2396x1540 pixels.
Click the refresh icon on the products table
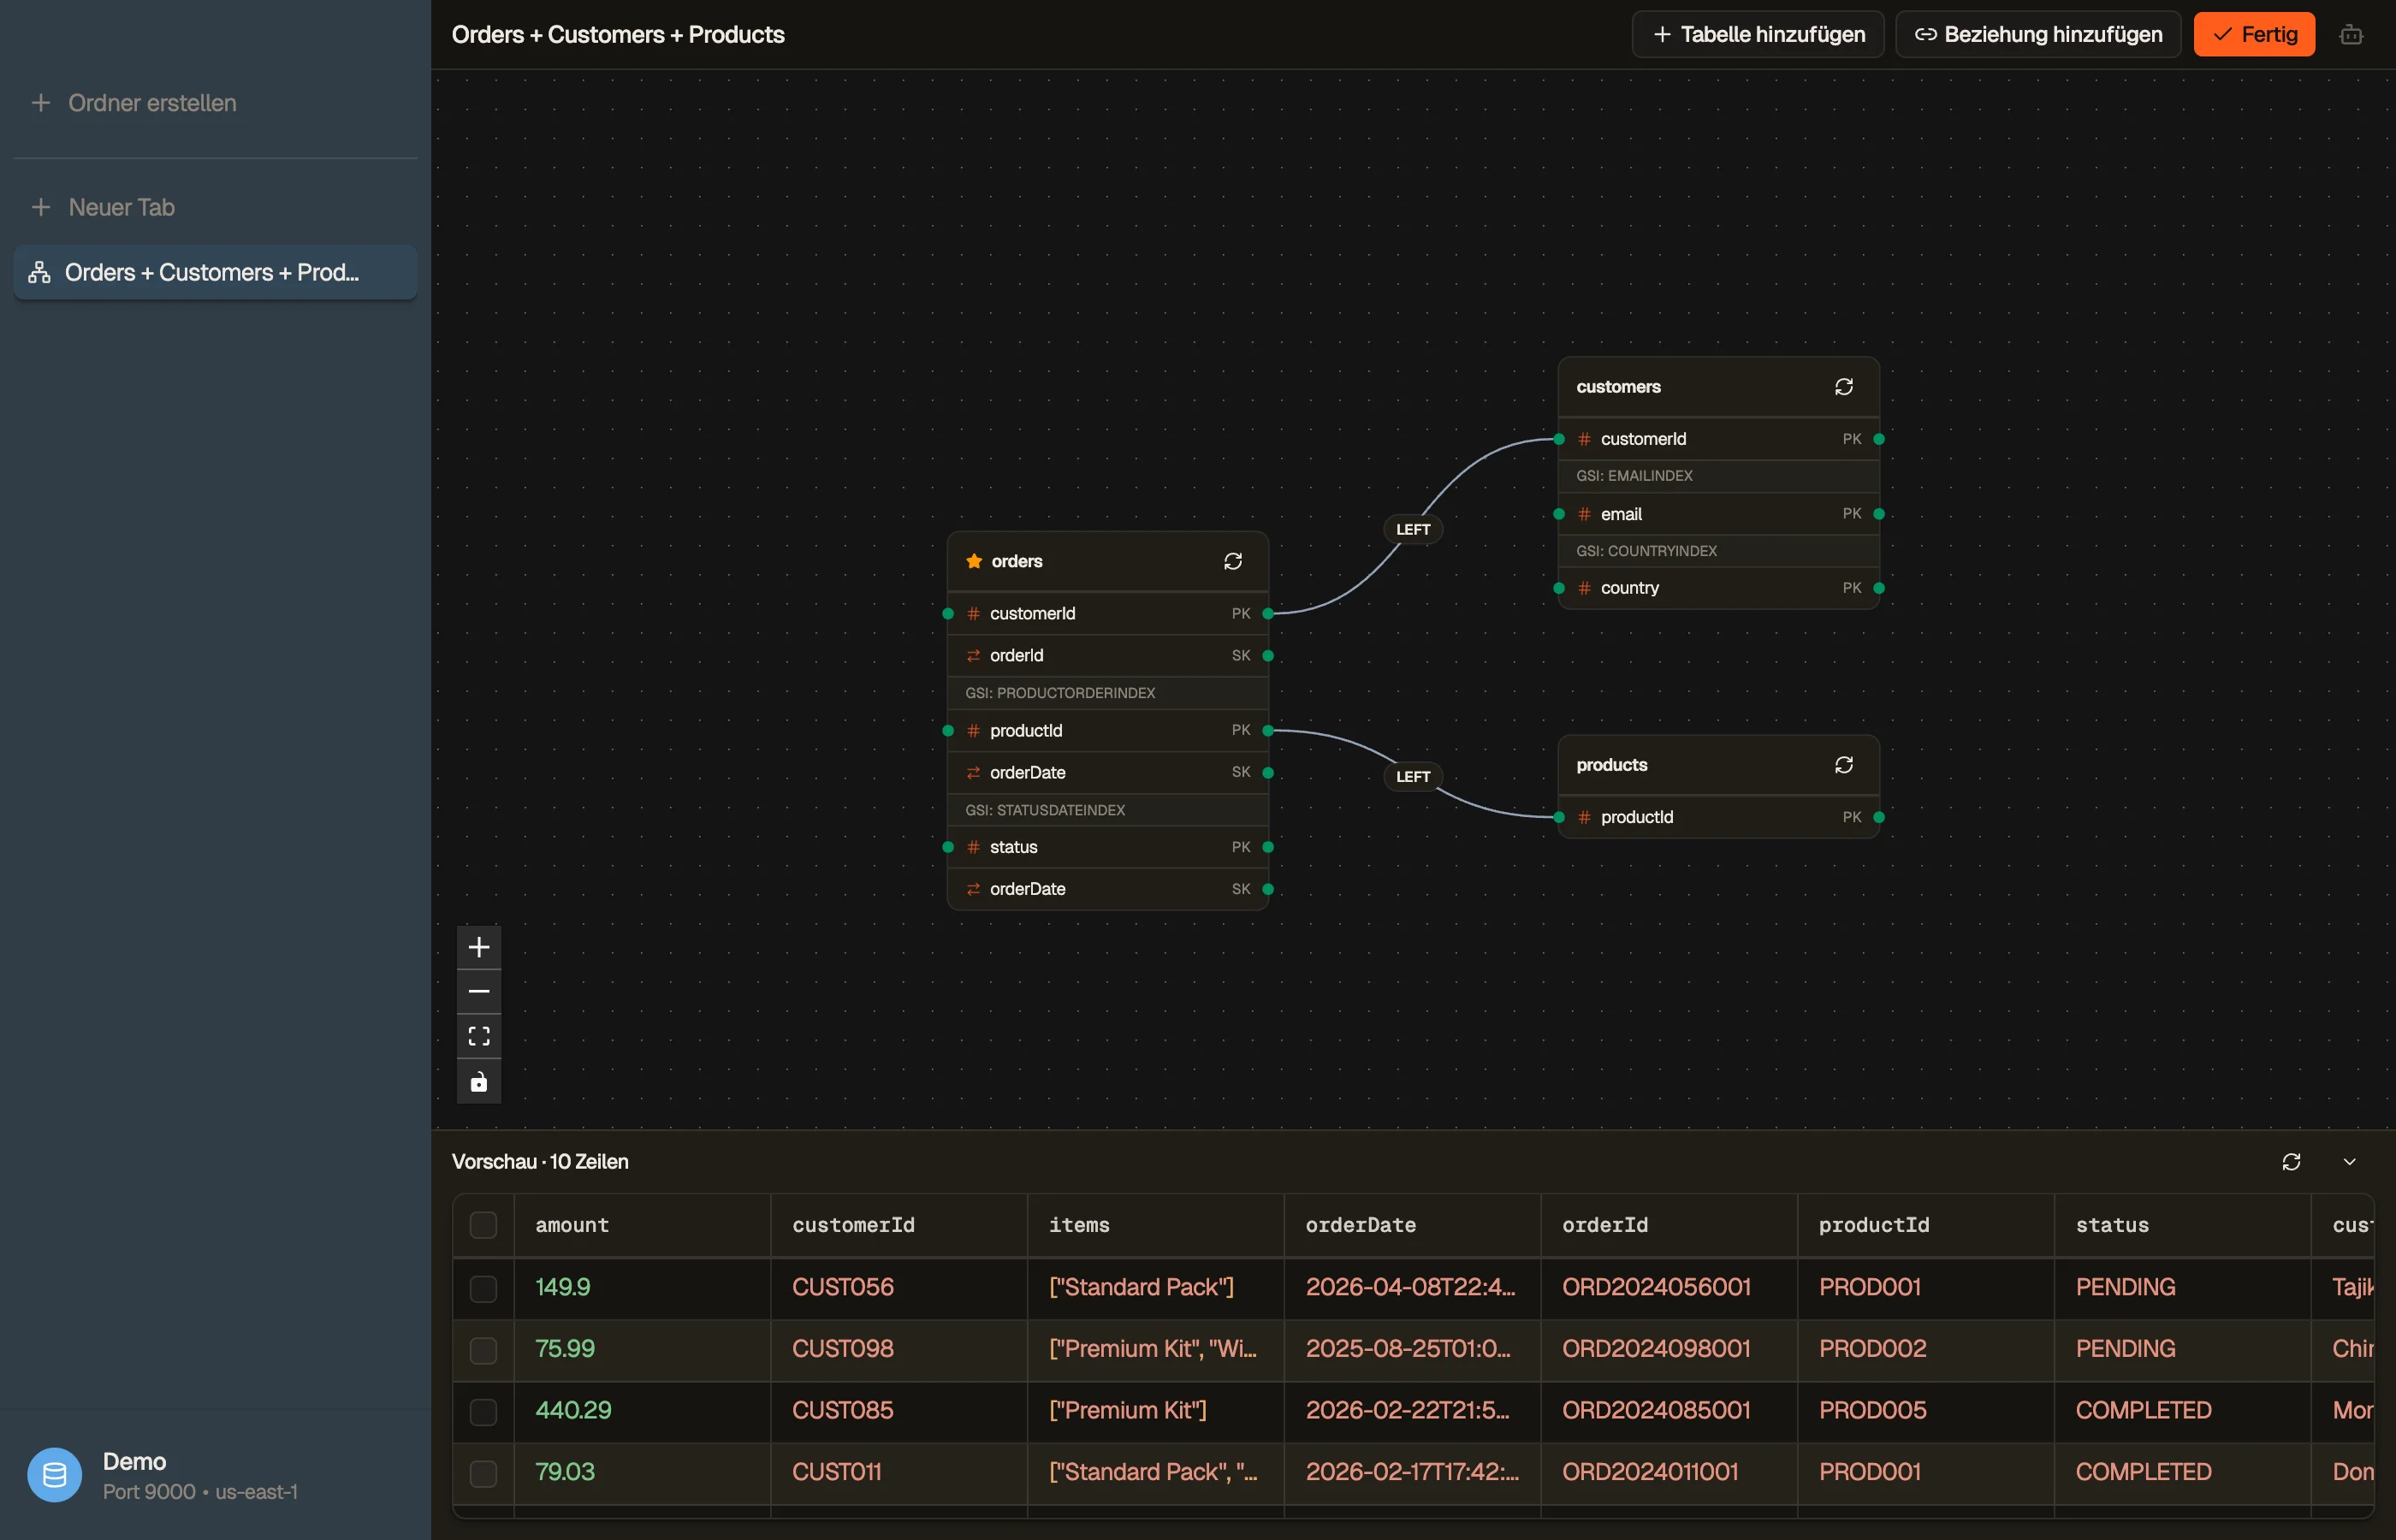pos(1844,765)
